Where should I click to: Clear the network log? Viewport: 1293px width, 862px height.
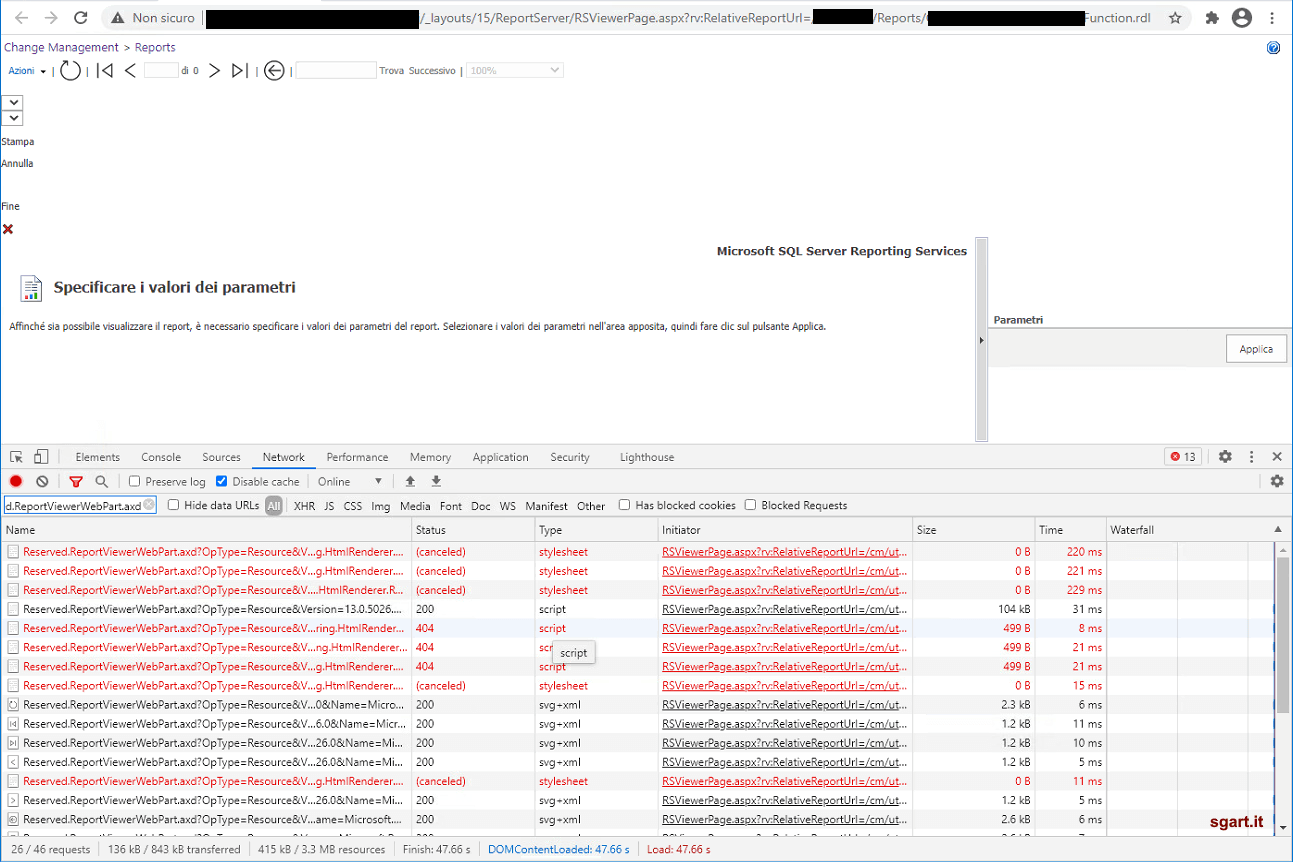[x=42, y=481]
